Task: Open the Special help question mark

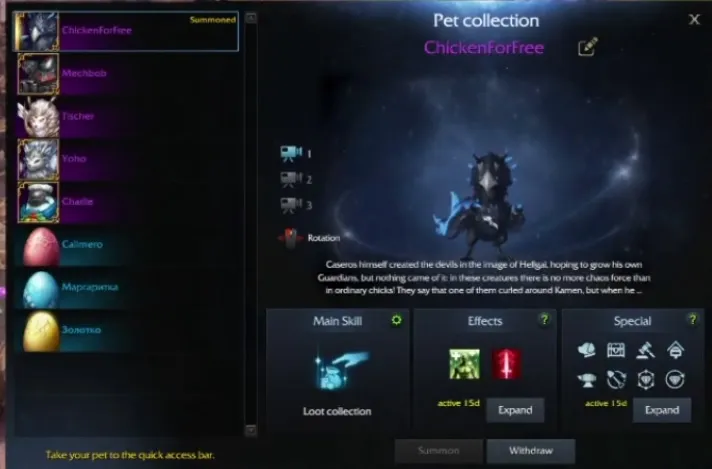Action: (692, 320)
